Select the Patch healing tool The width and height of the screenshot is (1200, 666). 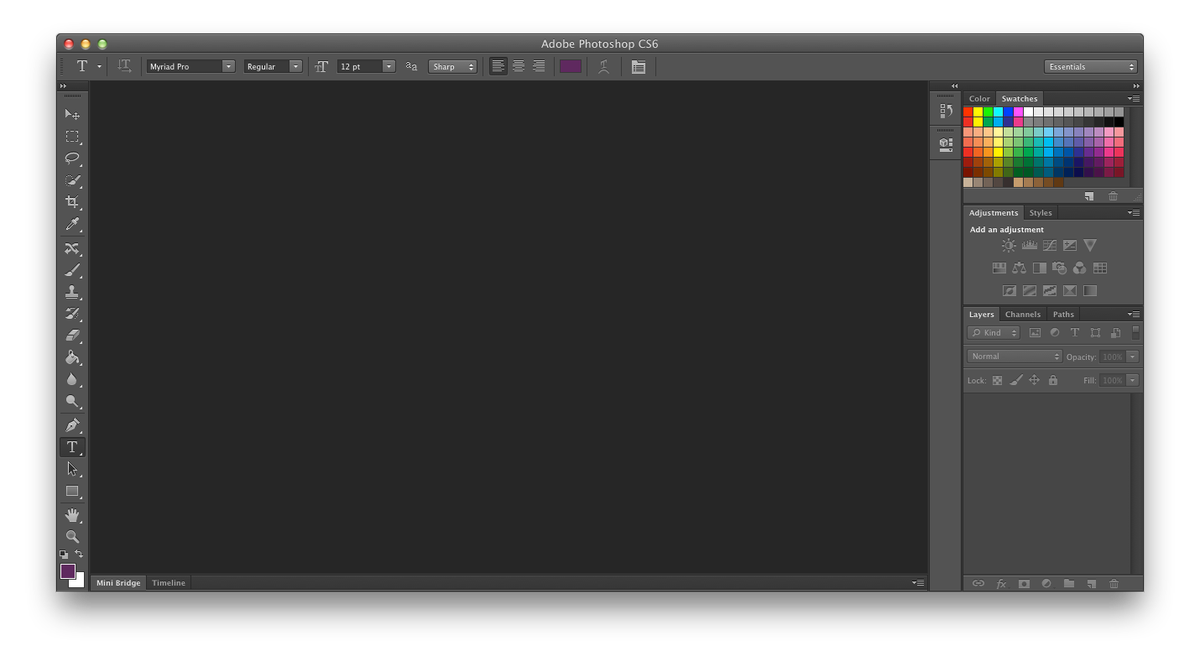(72, 248)
